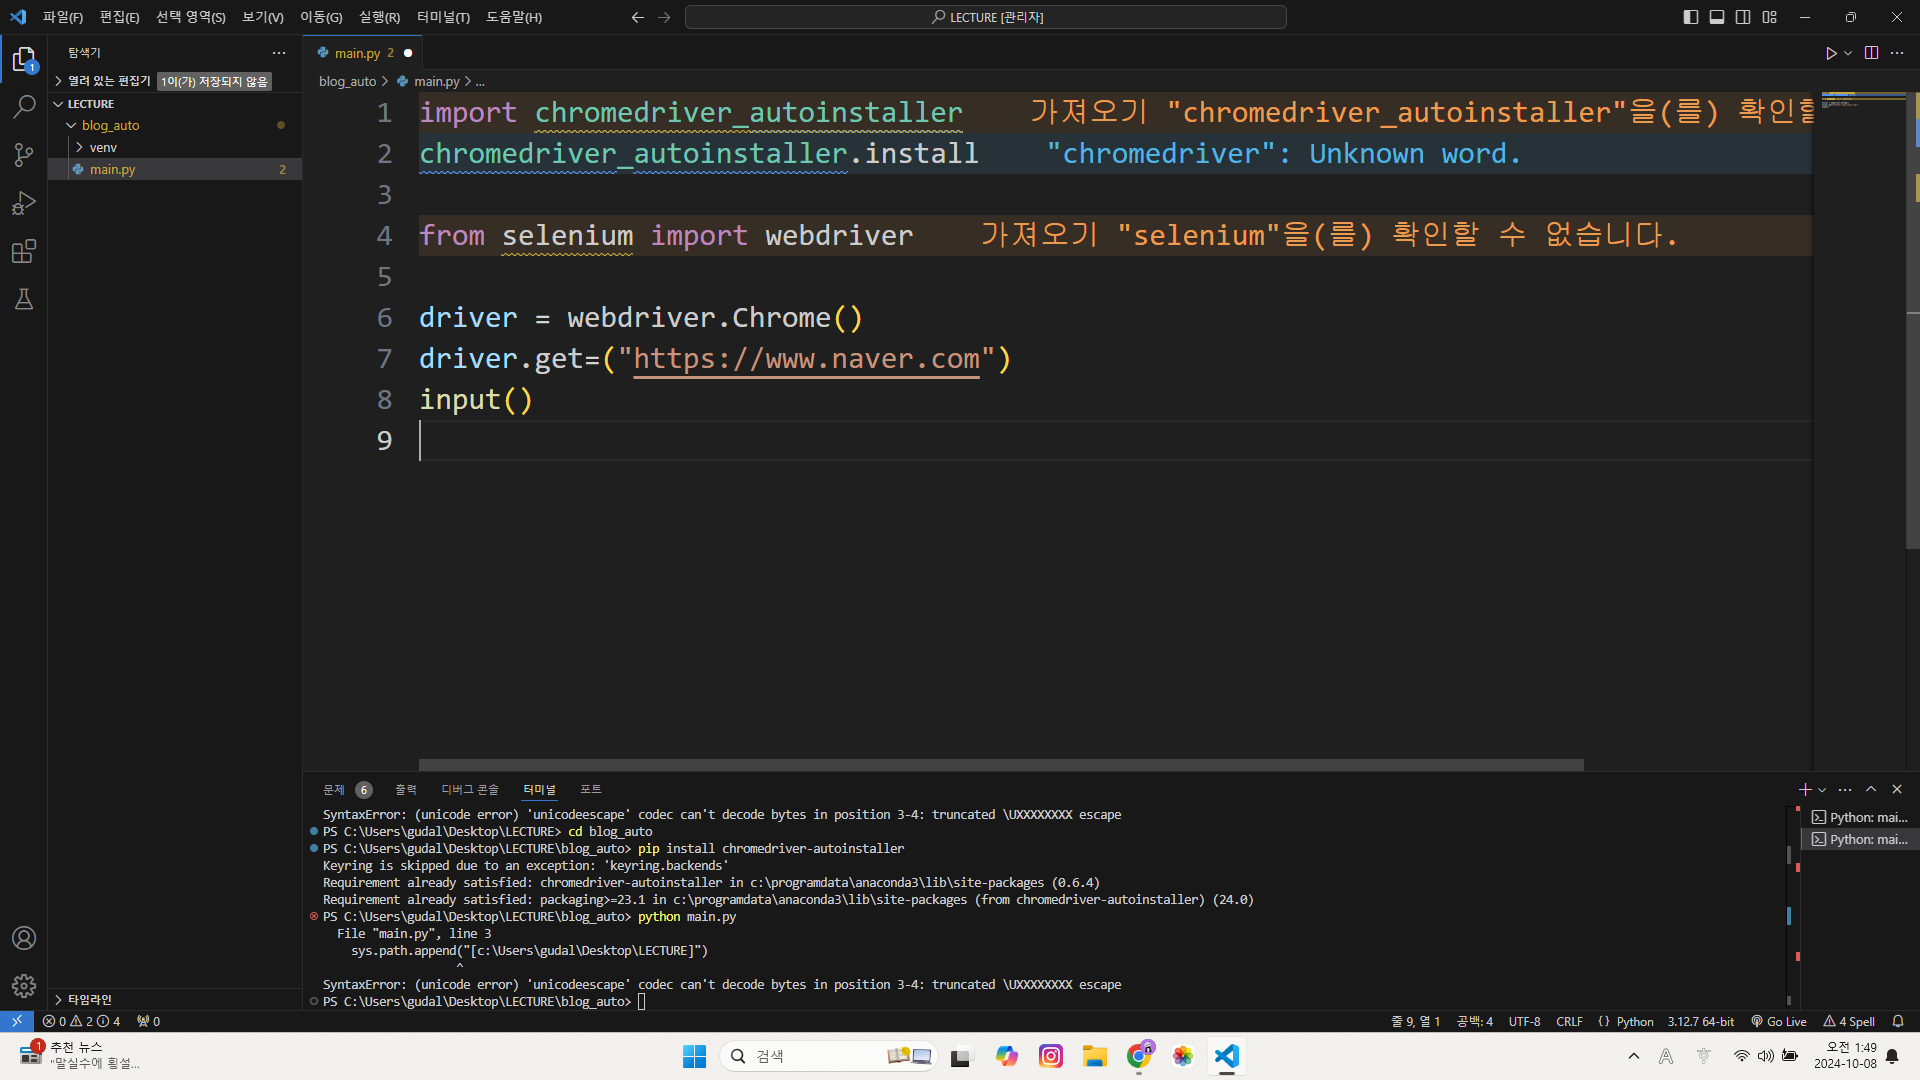
Task: Open 파일(F) menu
Action: [x=63, y=17]
